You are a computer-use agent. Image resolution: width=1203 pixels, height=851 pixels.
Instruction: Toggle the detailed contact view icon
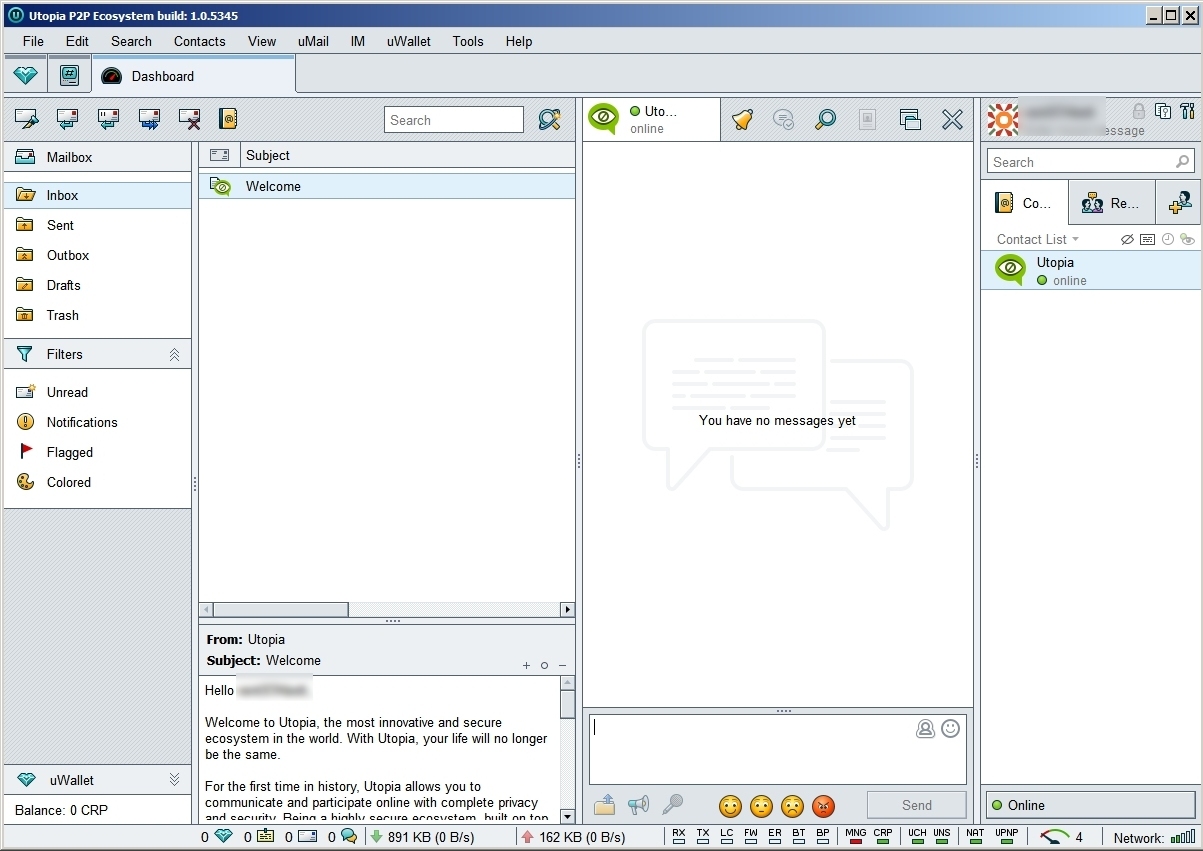click(1147, 240)
